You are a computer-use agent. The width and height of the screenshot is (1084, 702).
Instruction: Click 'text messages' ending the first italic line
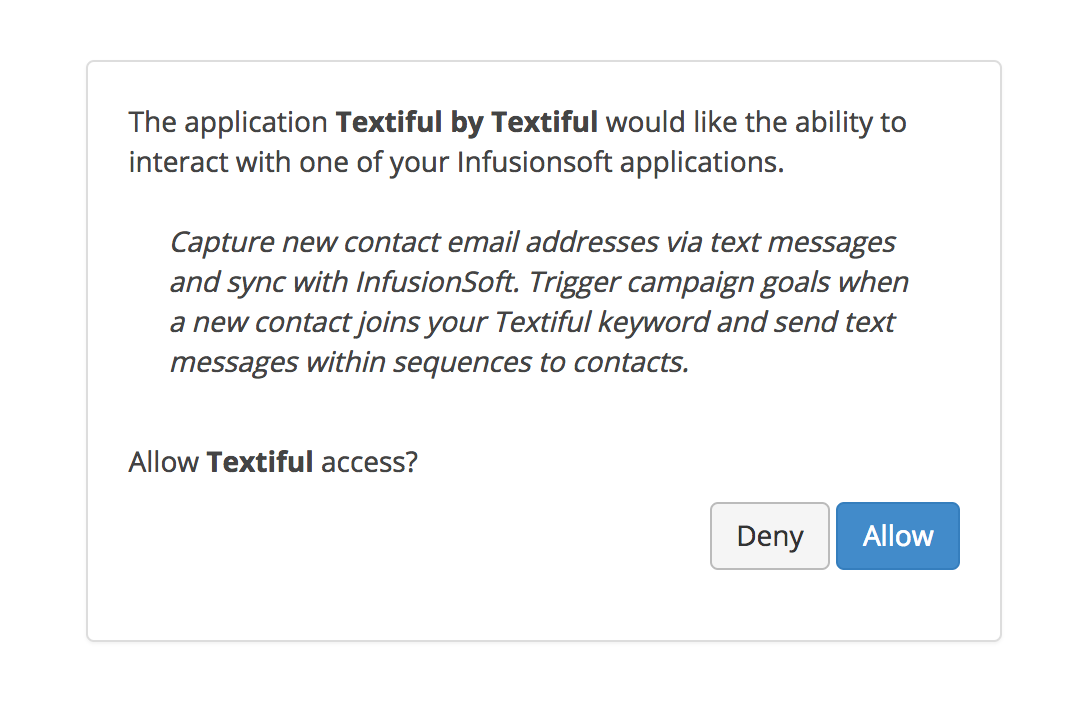click(803, 243)
